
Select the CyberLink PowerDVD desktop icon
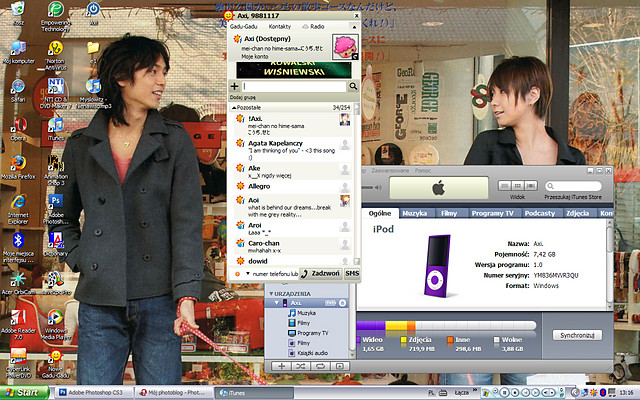click(18, 363)
